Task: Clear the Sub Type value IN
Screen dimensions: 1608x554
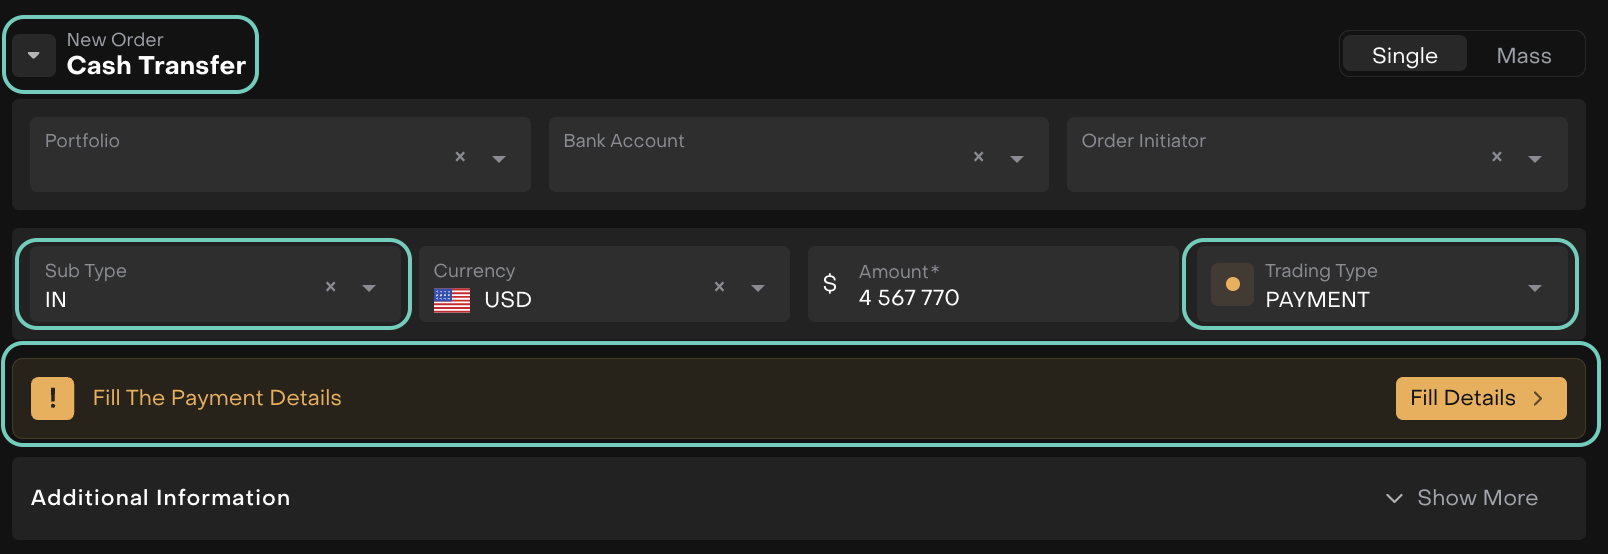Action: pos(330,287)
